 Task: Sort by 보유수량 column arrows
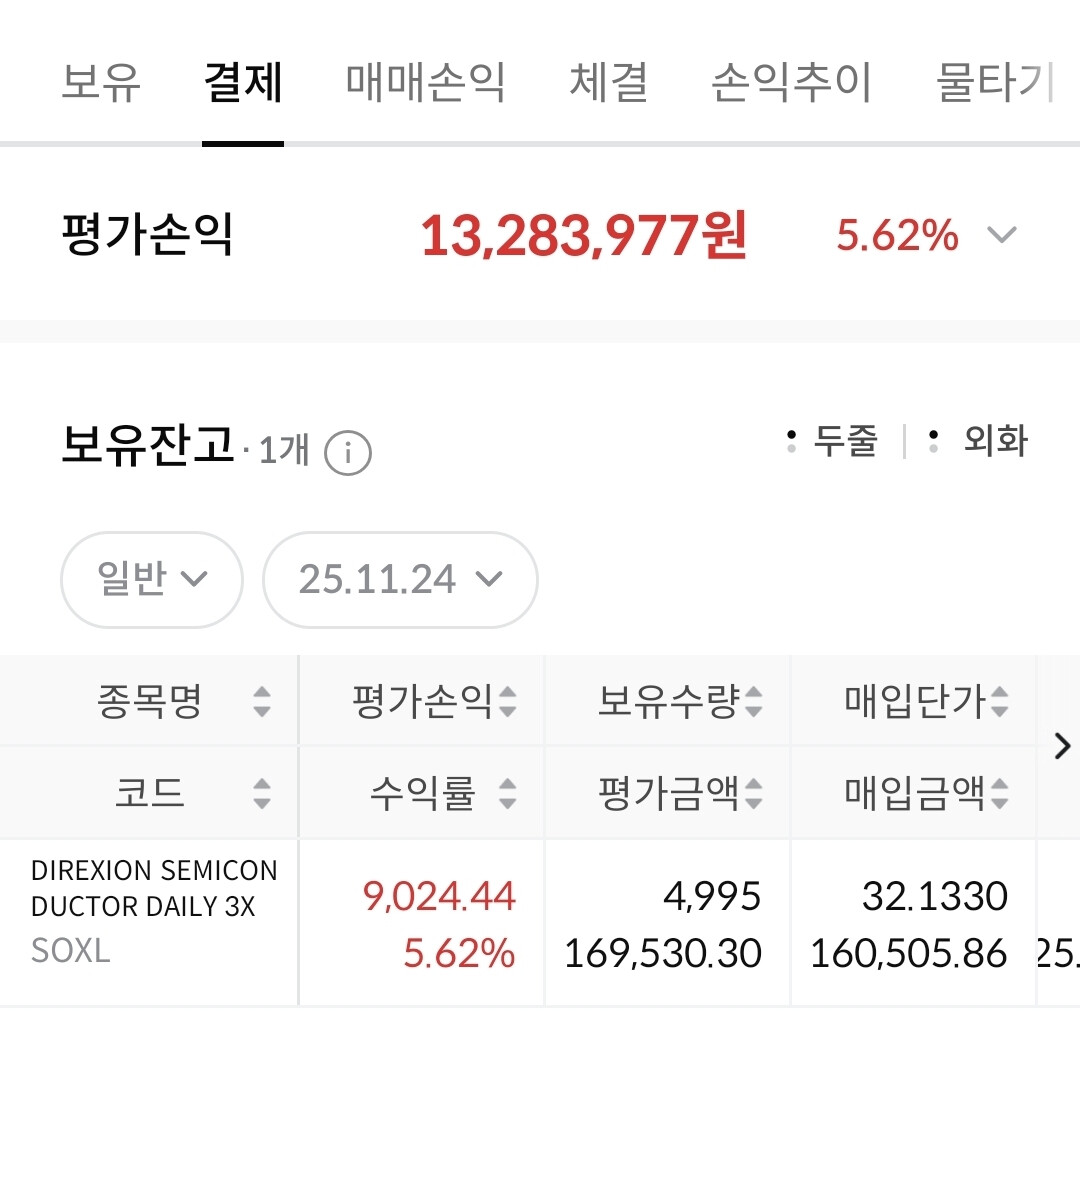click(x=753, y=701)
